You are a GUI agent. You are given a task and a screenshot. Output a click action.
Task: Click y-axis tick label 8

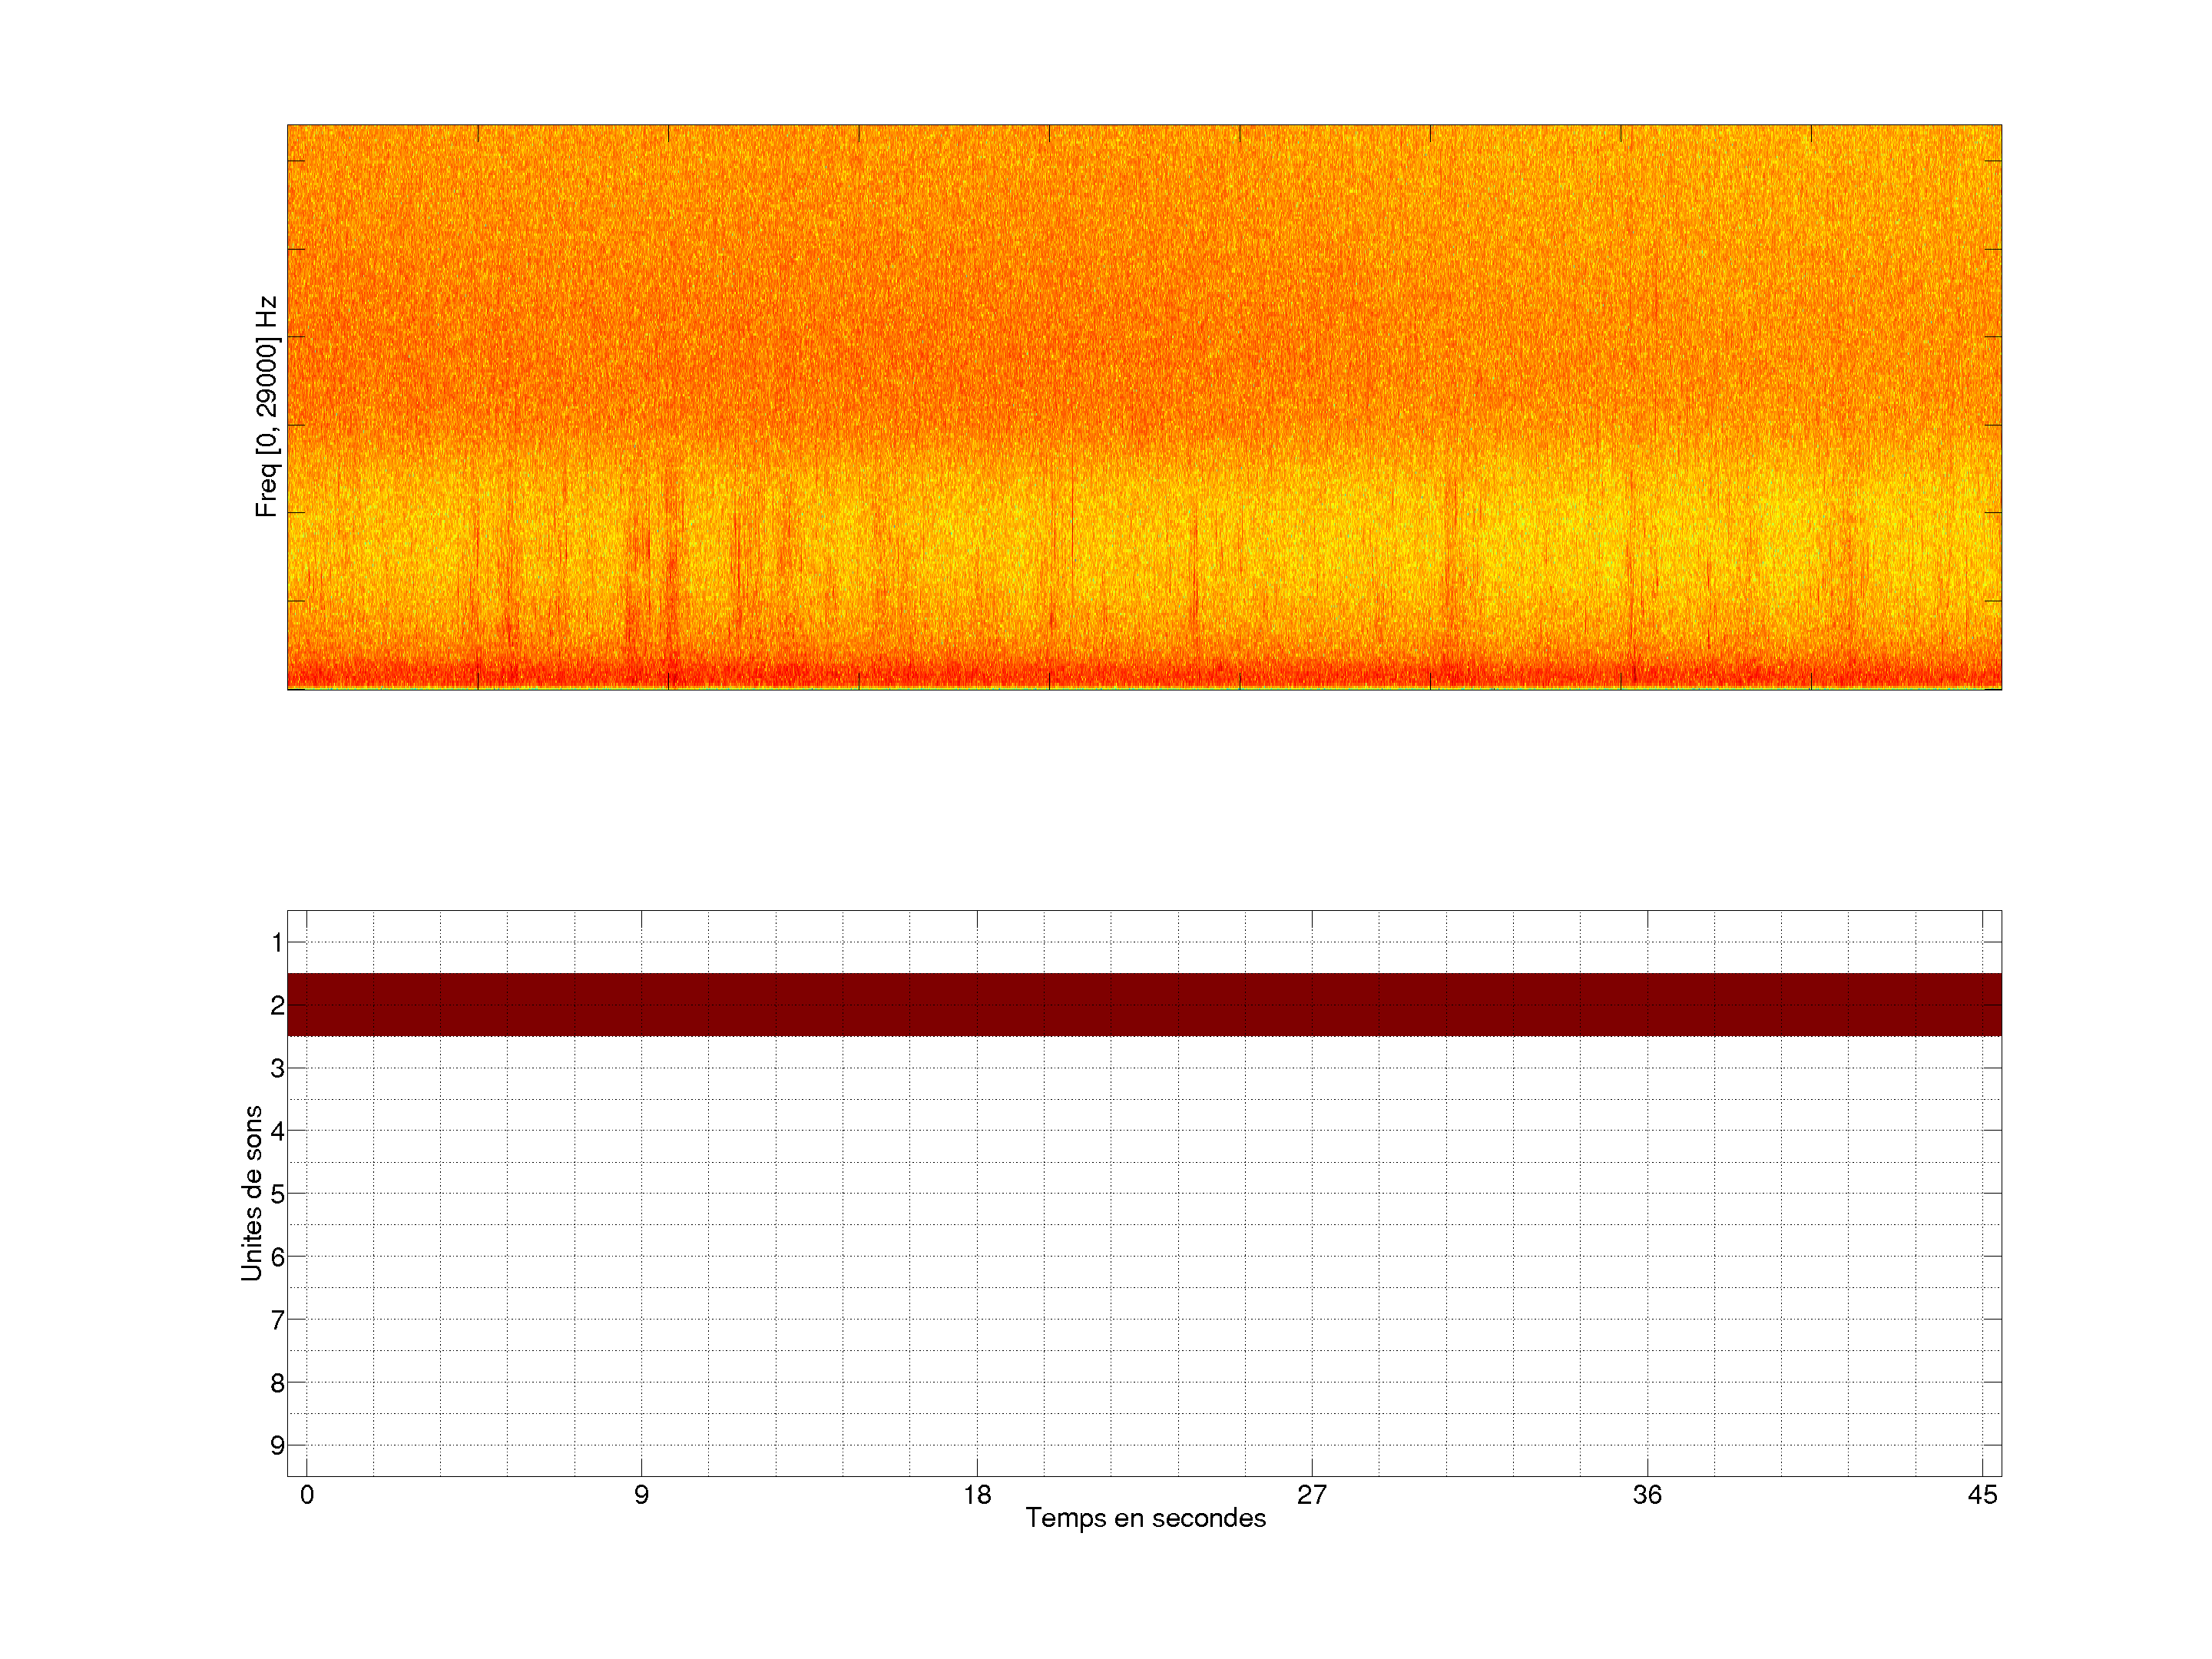[277, 1383]
